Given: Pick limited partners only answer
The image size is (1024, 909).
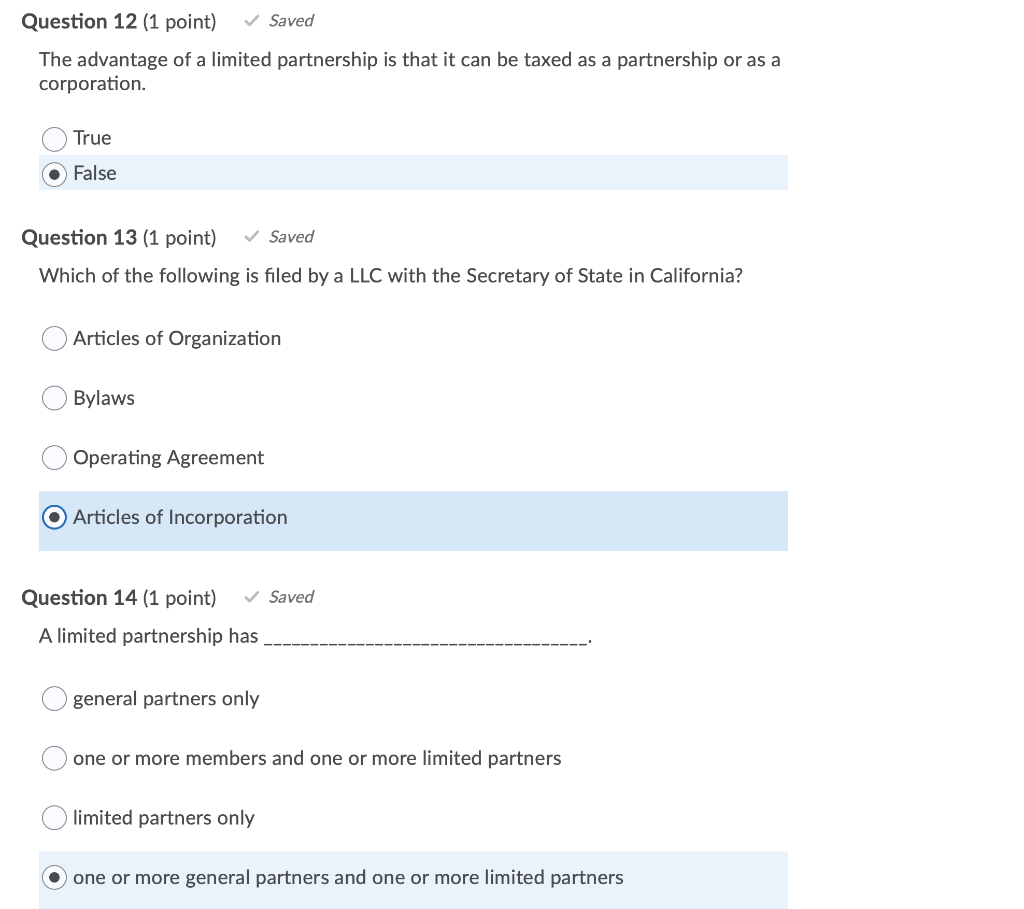Looking at the screenshot, I should 54,817.
